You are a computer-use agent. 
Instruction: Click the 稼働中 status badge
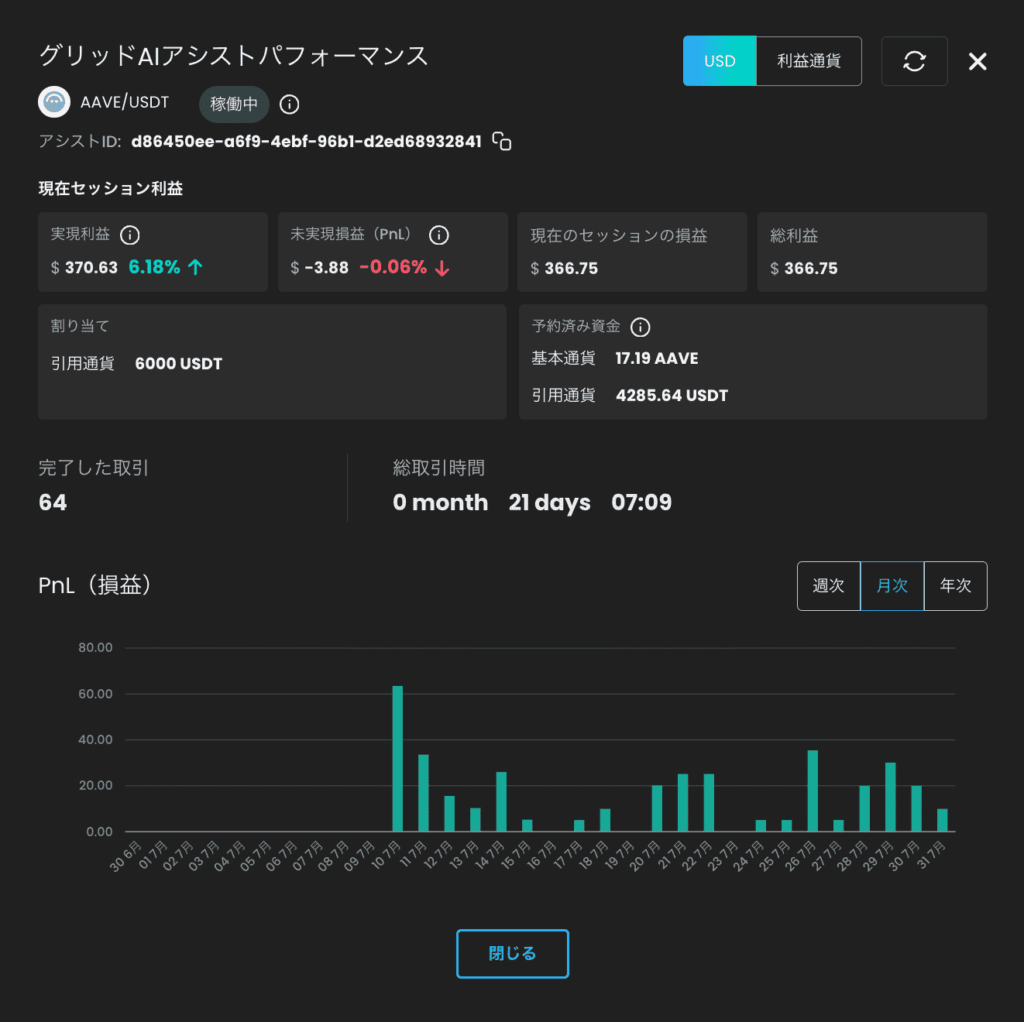(234, 104)
